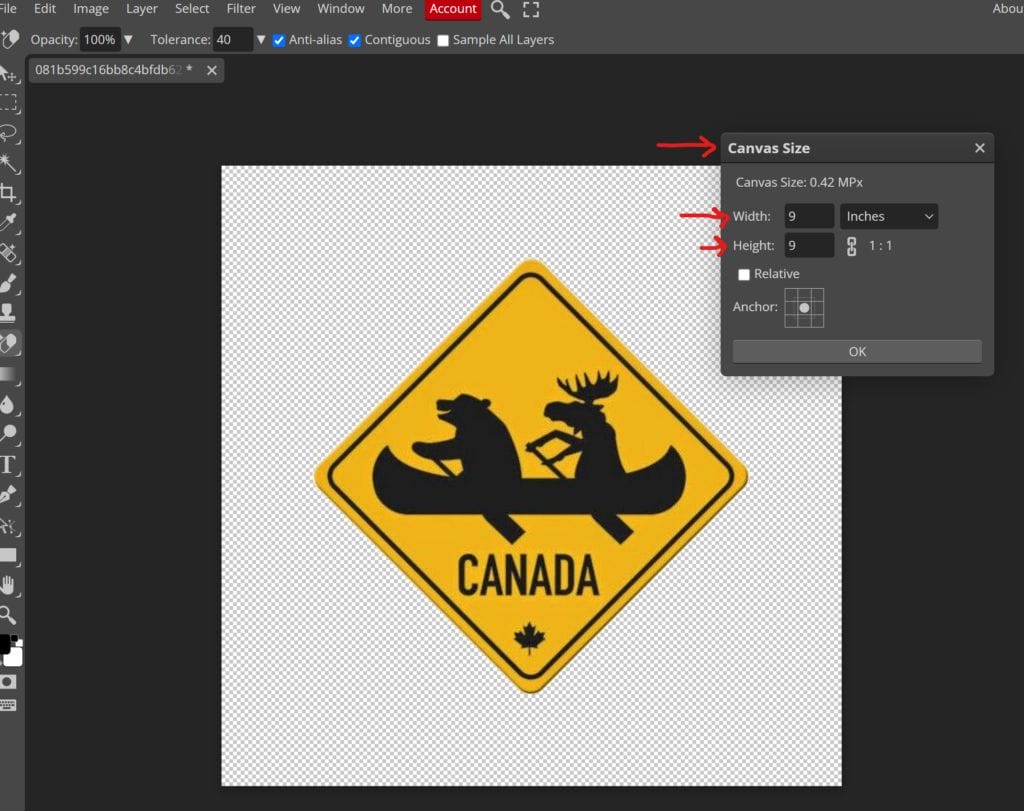Select the Path Select tool
The height and width of the screenshot is (811, 1024).
(8, 525)
